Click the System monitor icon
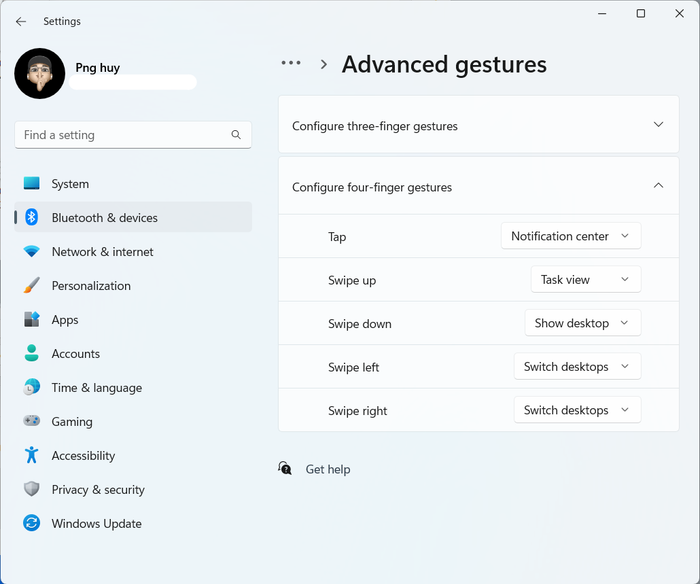This screenshot has width=700, height=584. [x=32, y=183]
